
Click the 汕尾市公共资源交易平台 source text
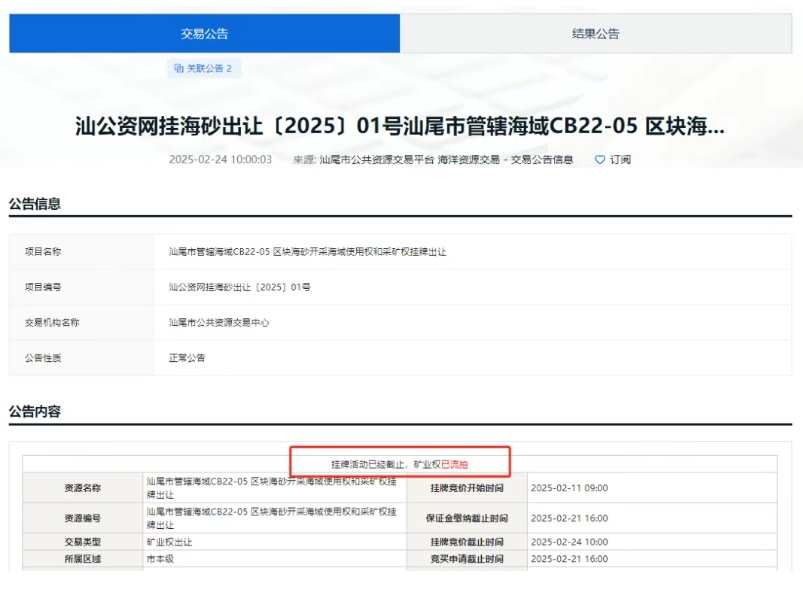(376, 160)
